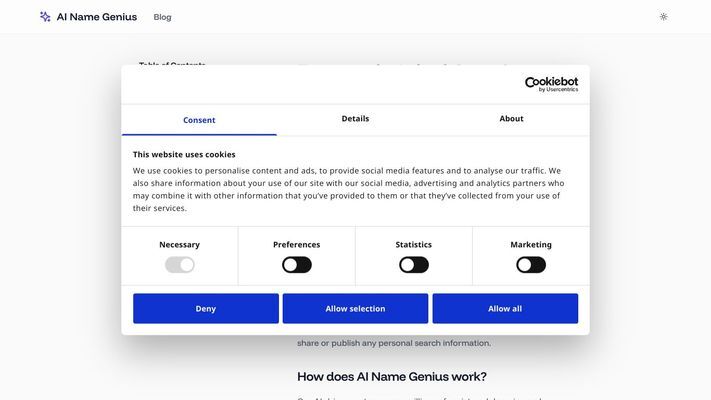711x400 pixels.
Task: Click the 'How does AI Name Genius work?' heading
Action: 392,376
